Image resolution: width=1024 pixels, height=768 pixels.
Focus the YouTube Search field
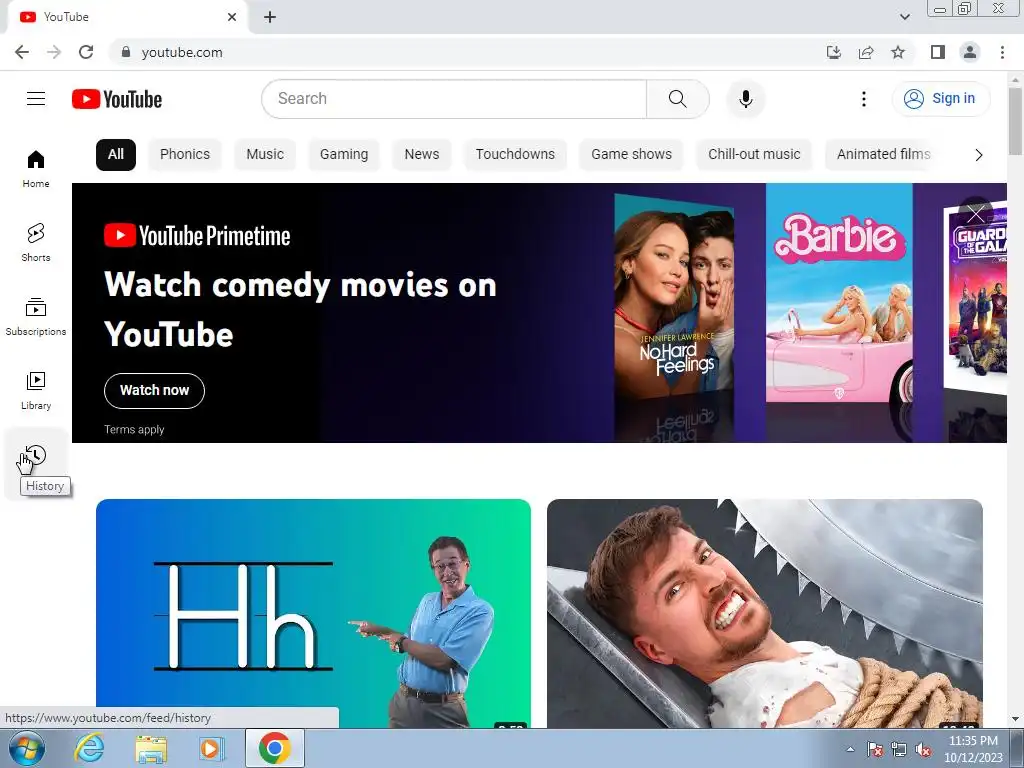click(454, 99)
